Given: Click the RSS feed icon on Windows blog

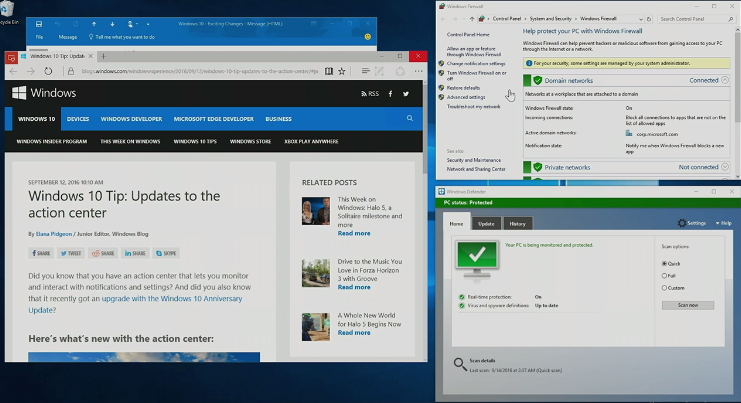Looking at the screenshot, I should [371, 93].
